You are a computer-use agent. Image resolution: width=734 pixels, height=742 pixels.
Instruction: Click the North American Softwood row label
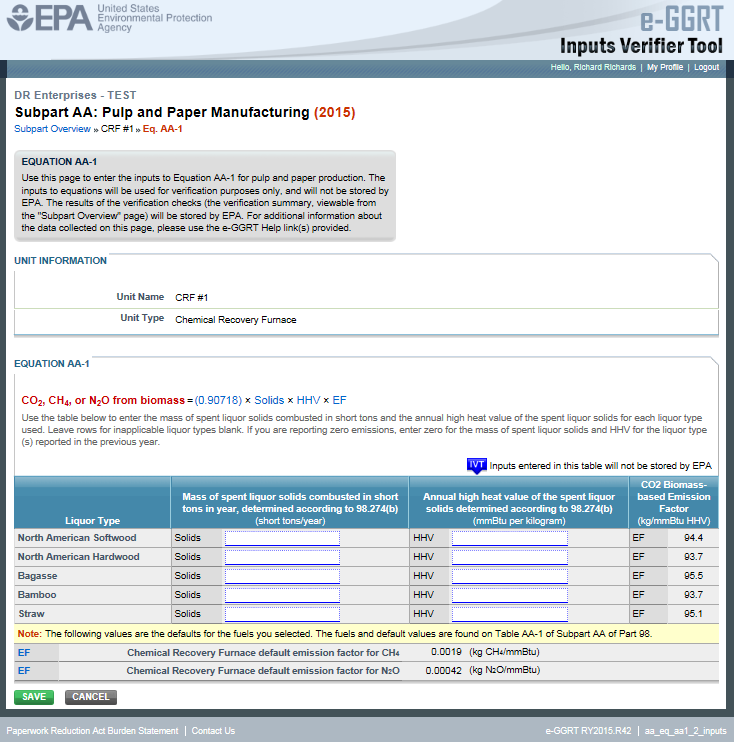click(x=77, y=538)
